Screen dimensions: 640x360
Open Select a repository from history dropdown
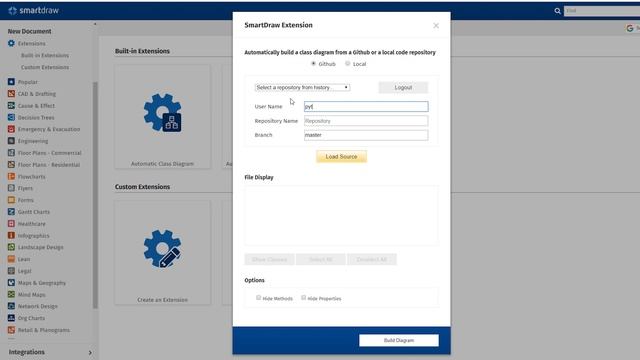302,87
